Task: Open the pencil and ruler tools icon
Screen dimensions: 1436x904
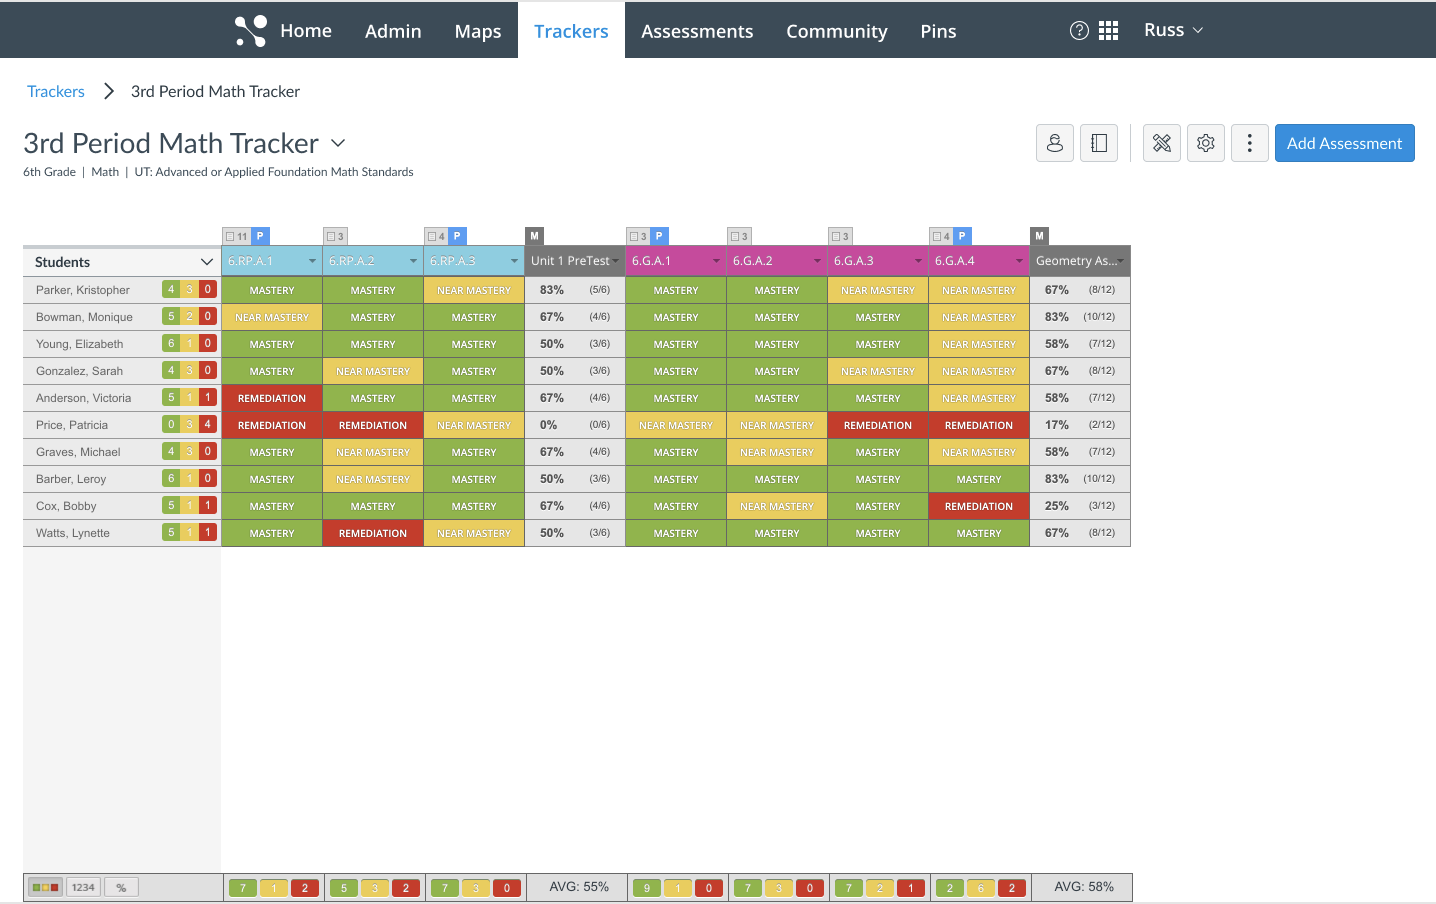Action: pyautogui.click(x=1162, y=143)
